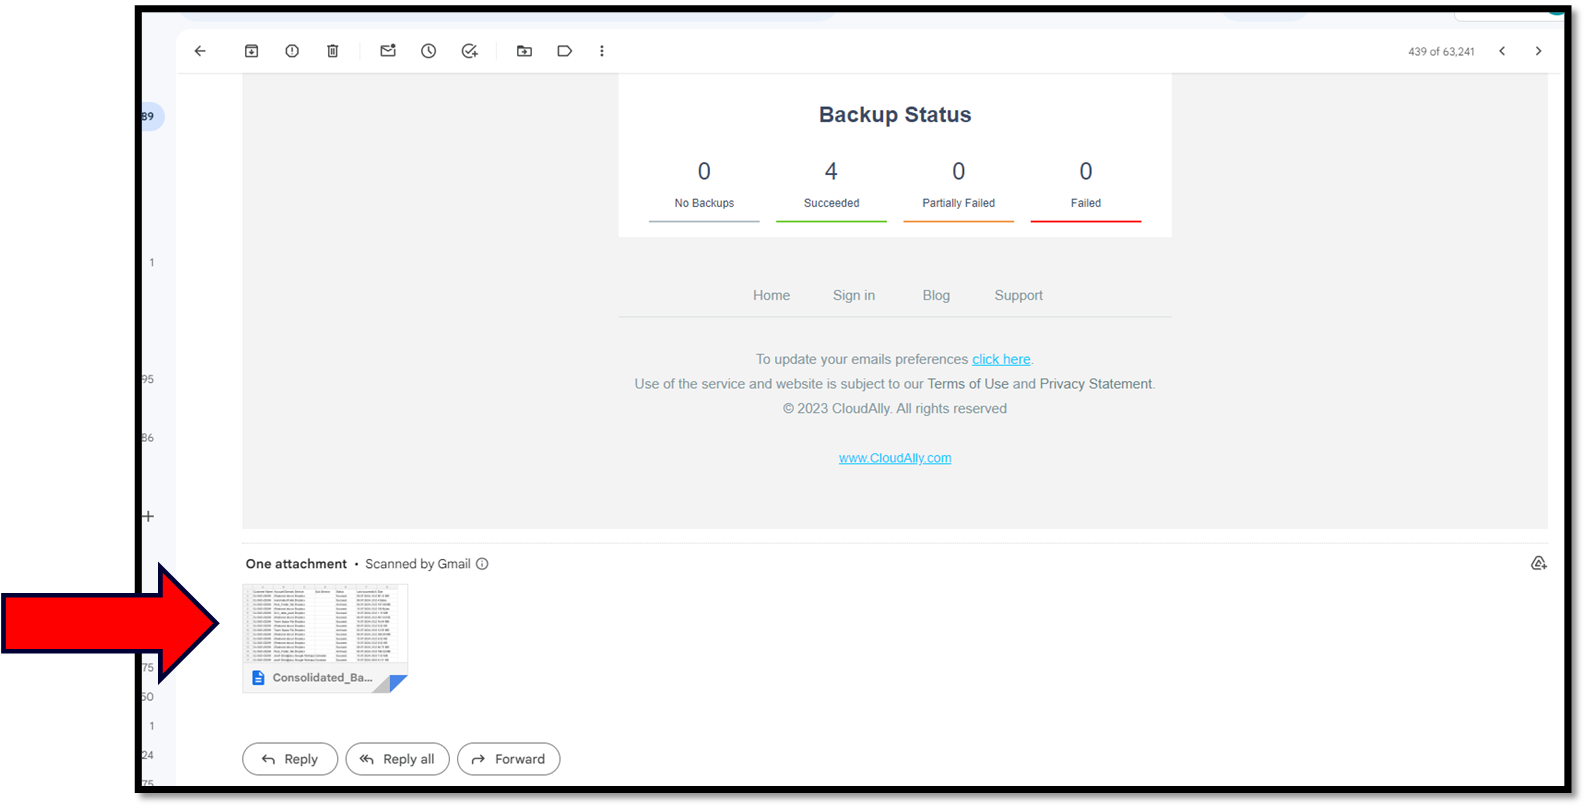Image resolution: width=1588 pixels, height=809 pixels.
Task: Open the Blog link
Action: point(936,295)
